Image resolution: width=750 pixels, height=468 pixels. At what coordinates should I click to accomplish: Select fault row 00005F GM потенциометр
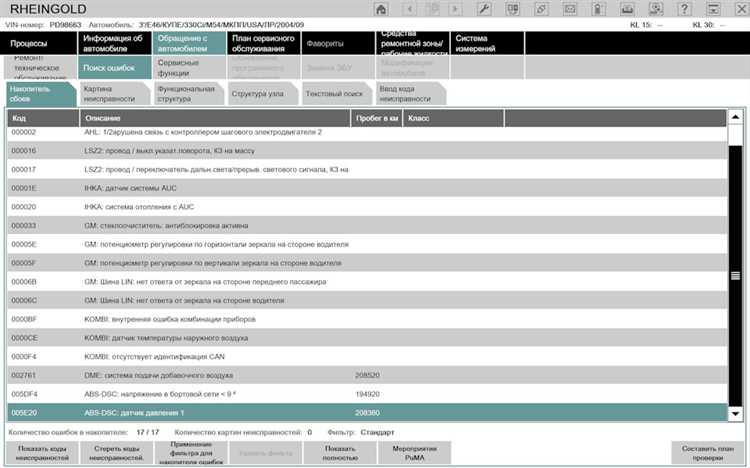tap(367, 263)
